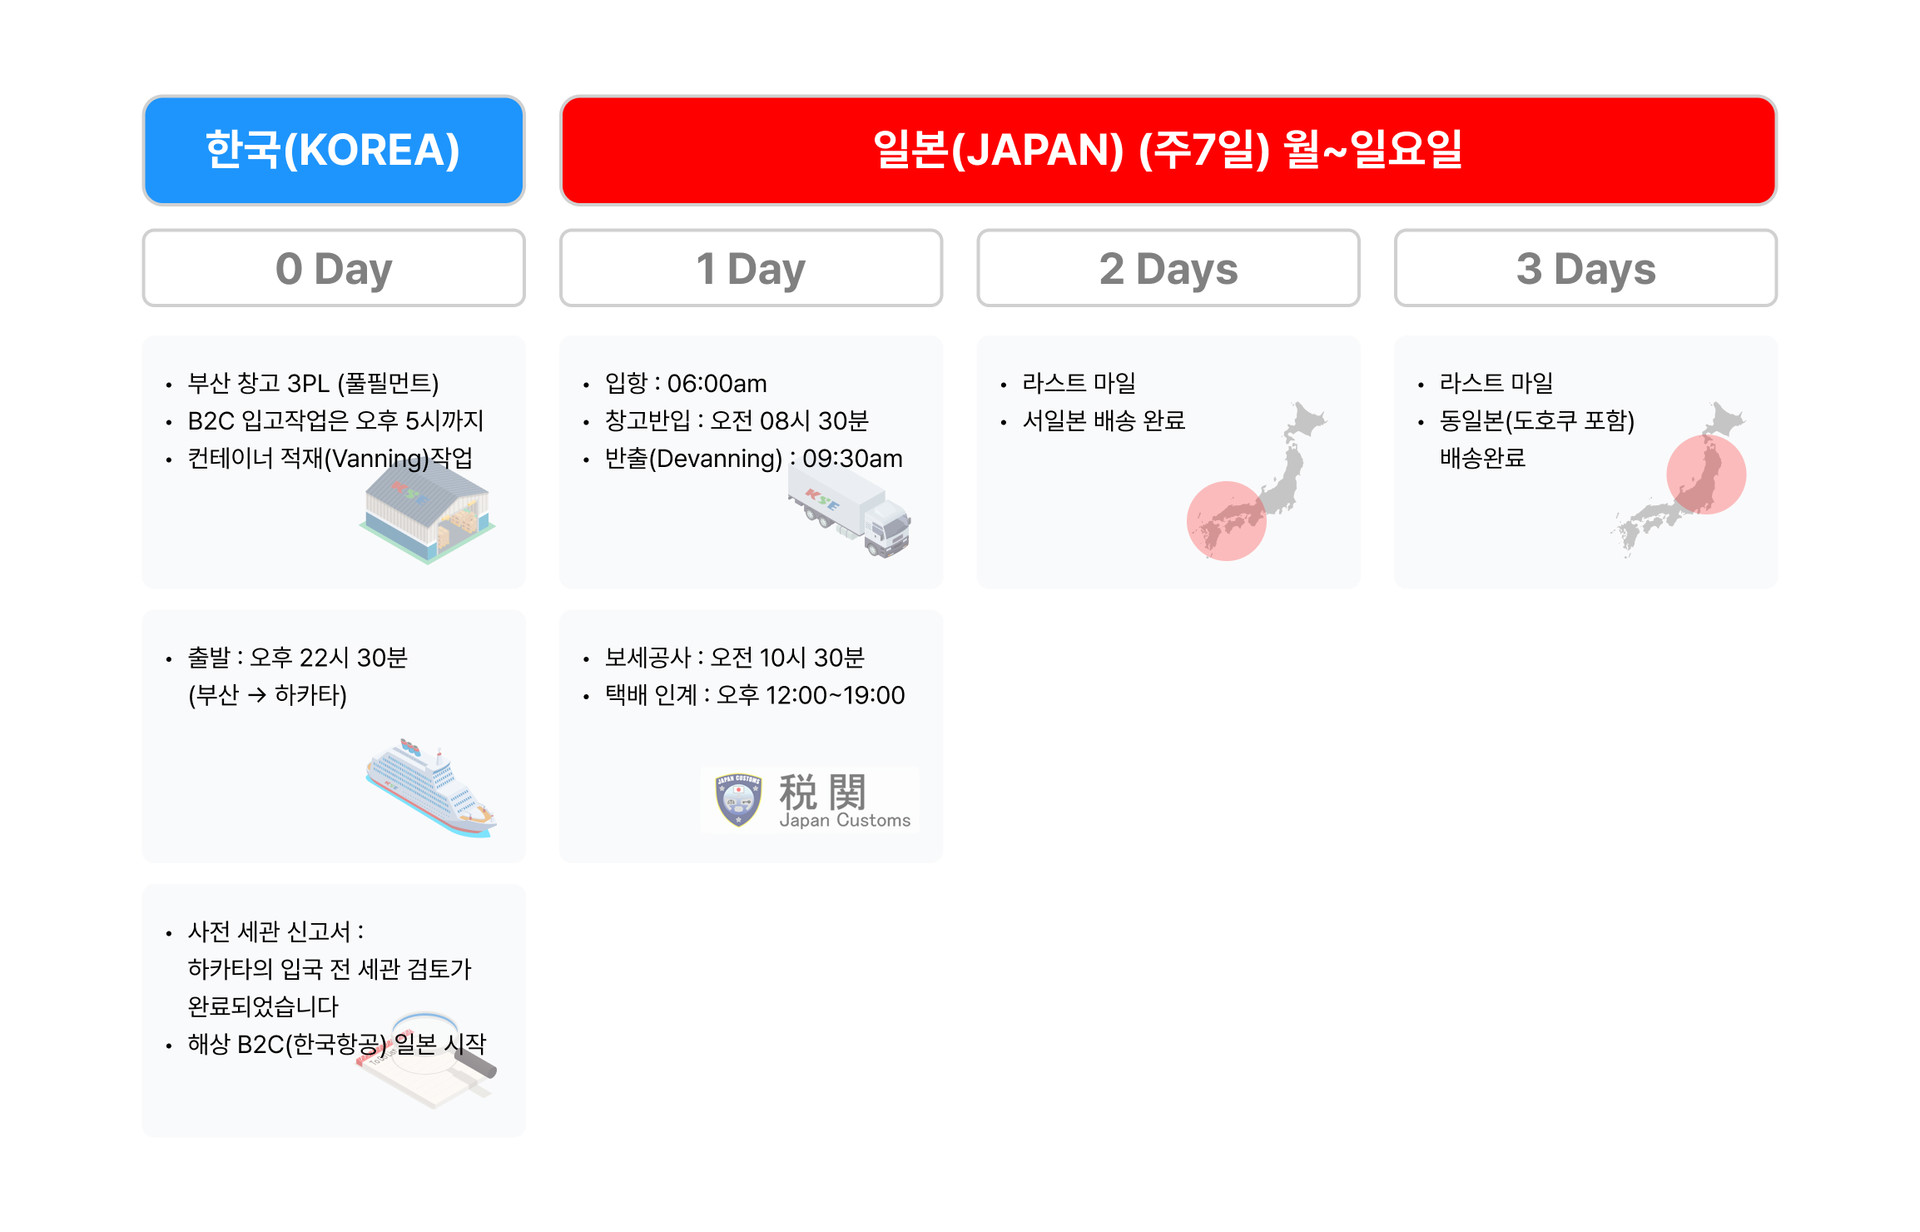Open the 1 Day tab
This screenshot has width=1920, height=1232.
(x=751, y=268)
